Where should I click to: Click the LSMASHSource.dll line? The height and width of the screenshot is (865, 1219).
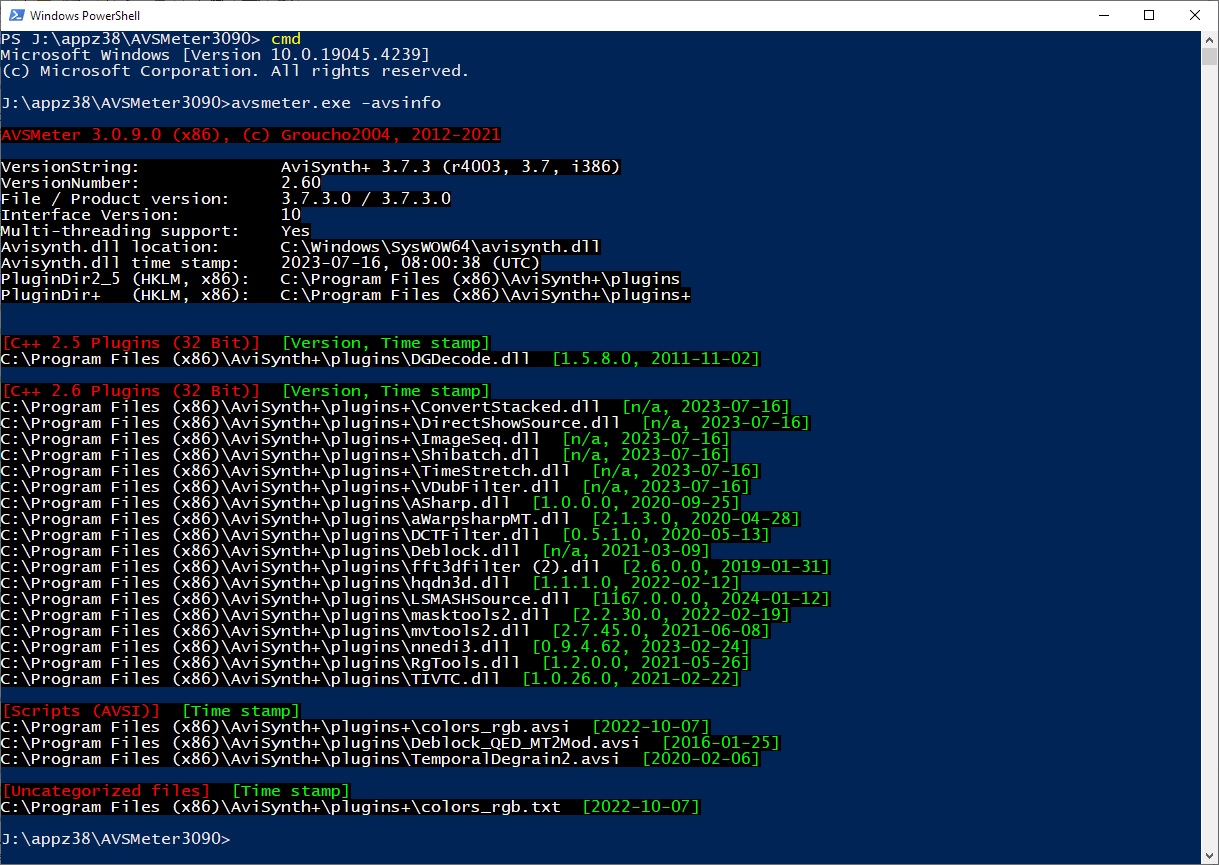416,599
